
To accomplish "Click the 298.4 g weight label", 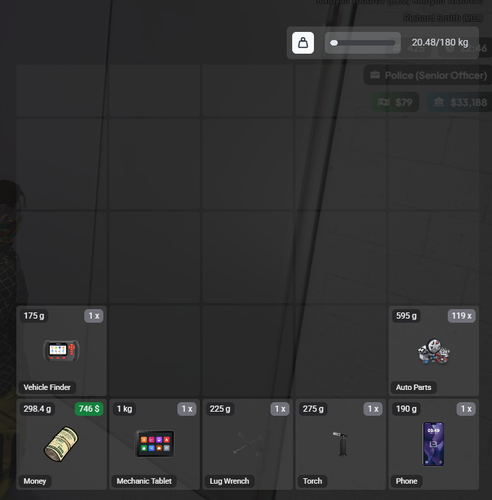I will point(37,409).
